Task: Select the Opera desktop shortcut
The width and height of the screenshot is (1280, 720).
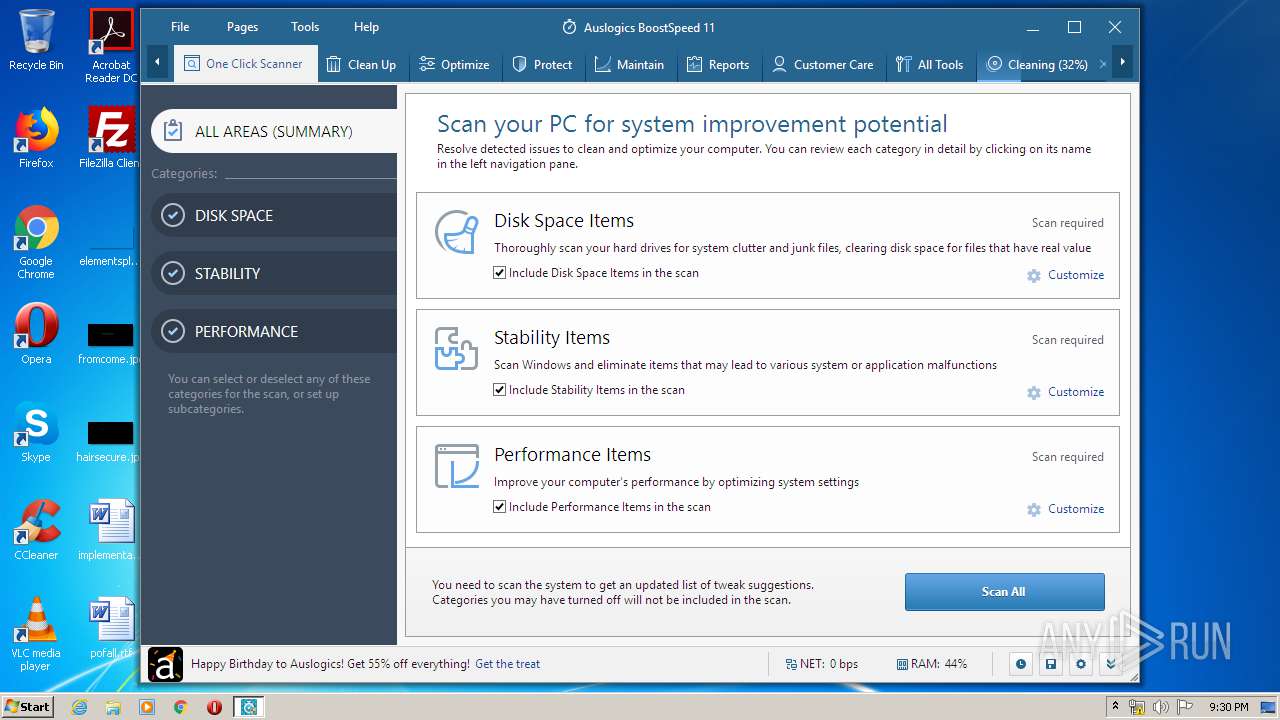Action: click(36, 334)
